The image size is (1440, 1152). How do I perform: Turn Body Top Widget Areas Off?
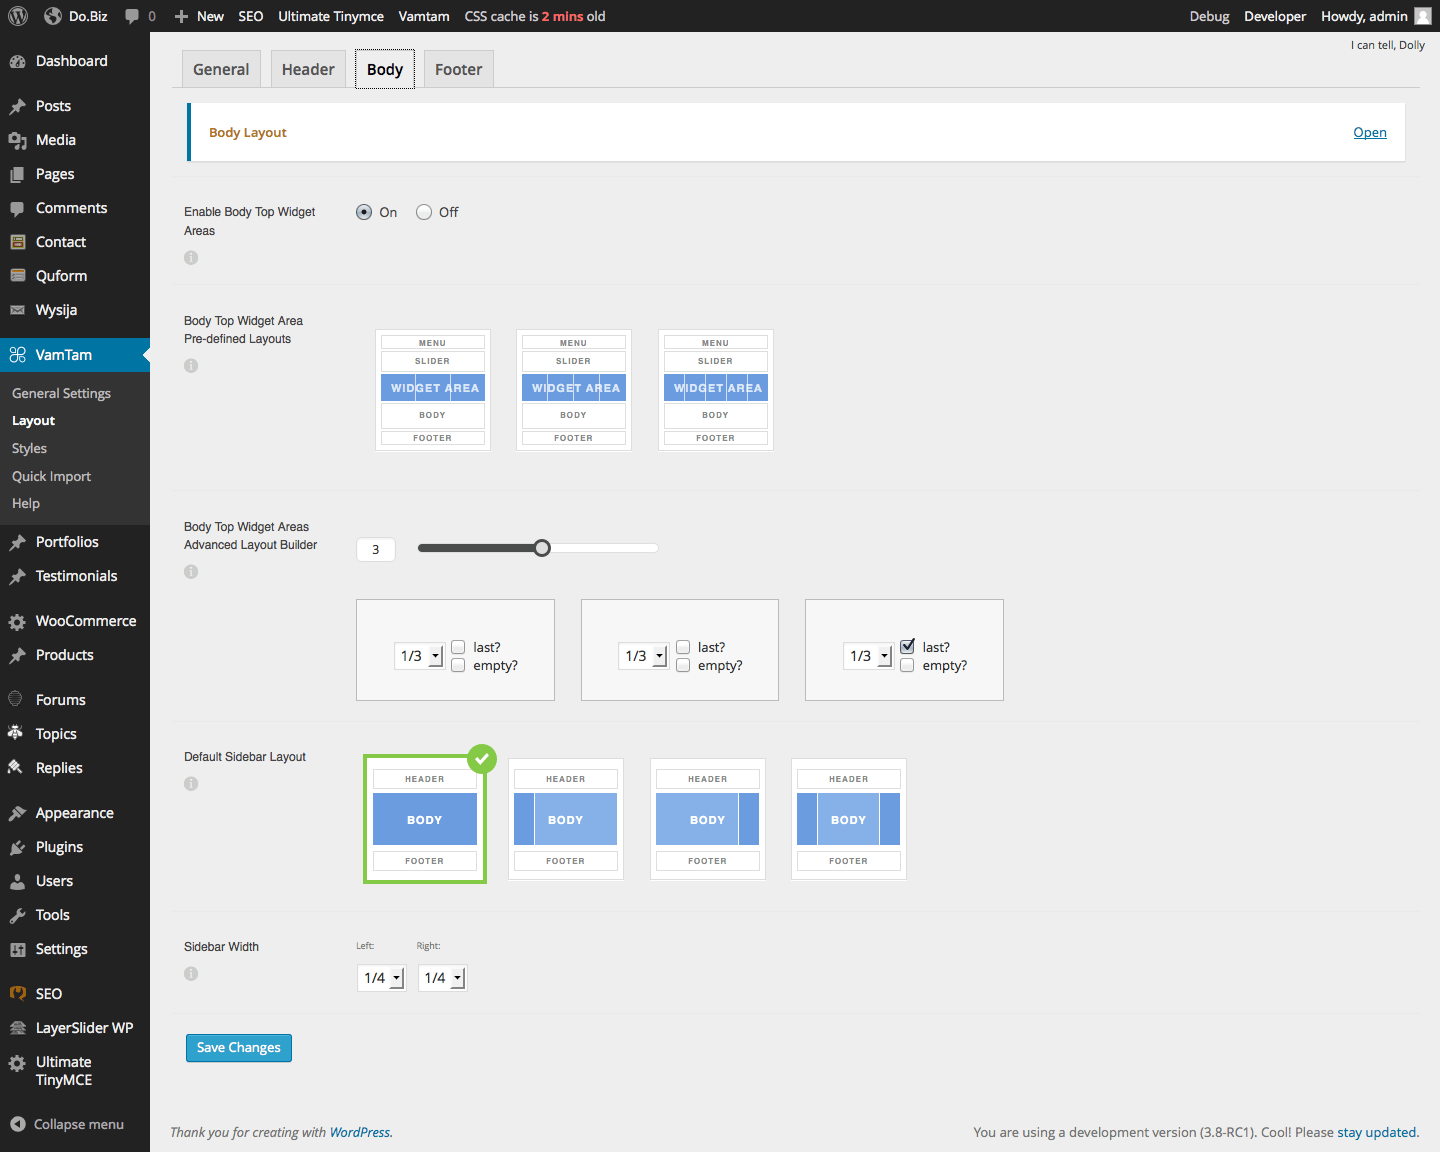pos(424,212)
